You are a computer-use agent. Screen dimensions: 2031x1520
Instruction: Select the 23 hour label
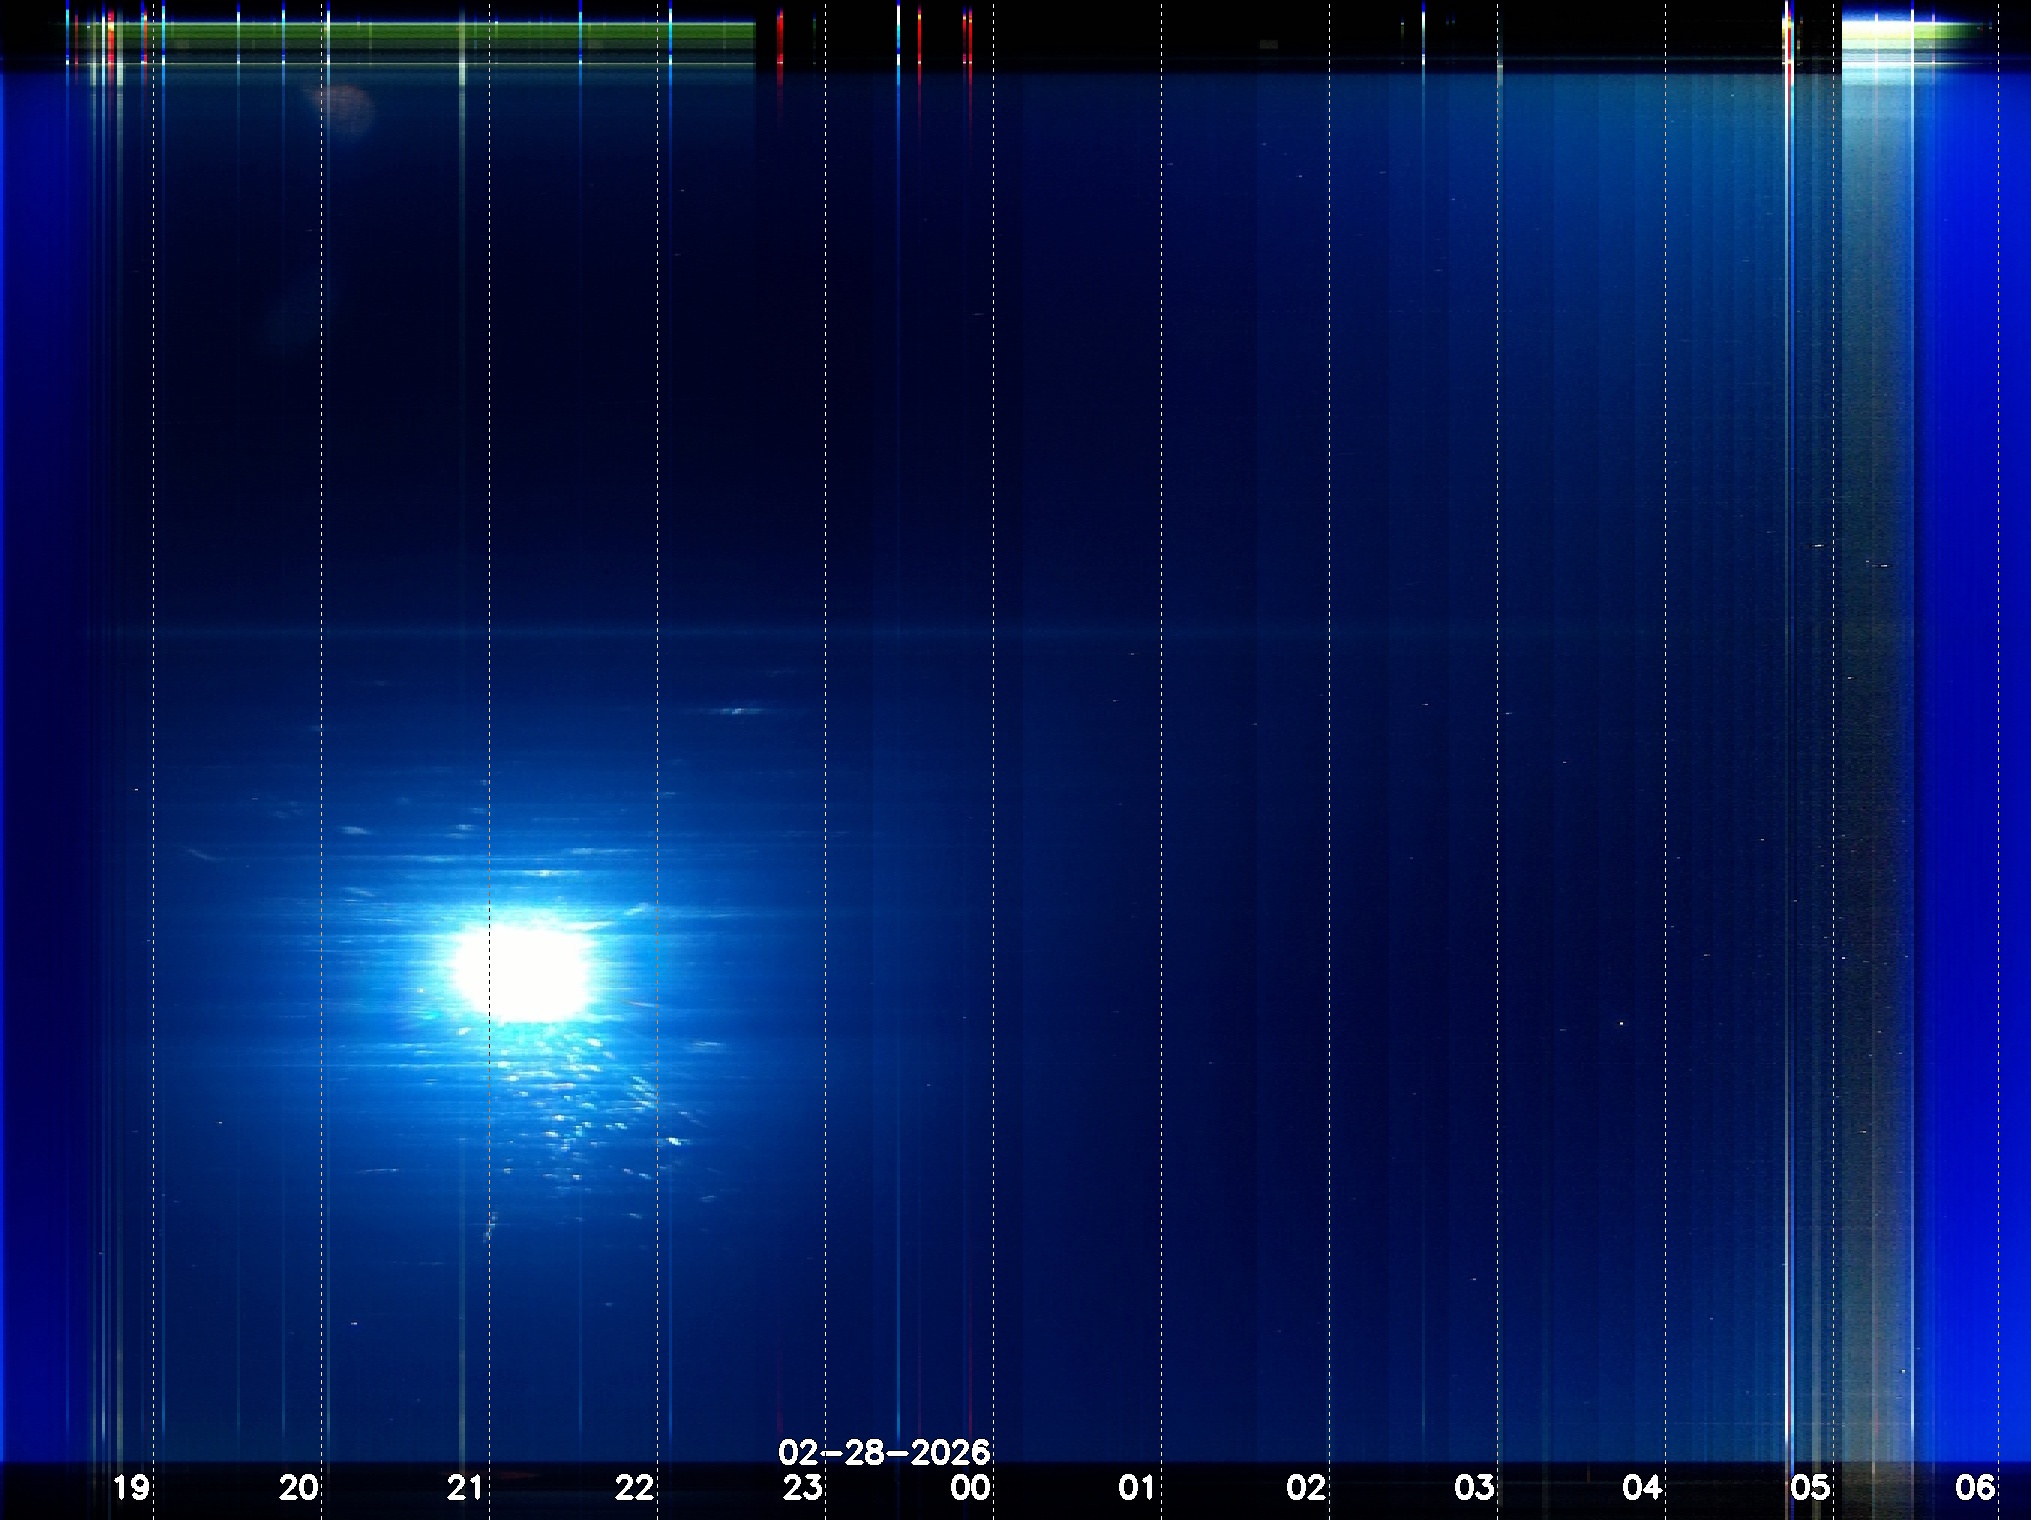[x=802, y=1488]
